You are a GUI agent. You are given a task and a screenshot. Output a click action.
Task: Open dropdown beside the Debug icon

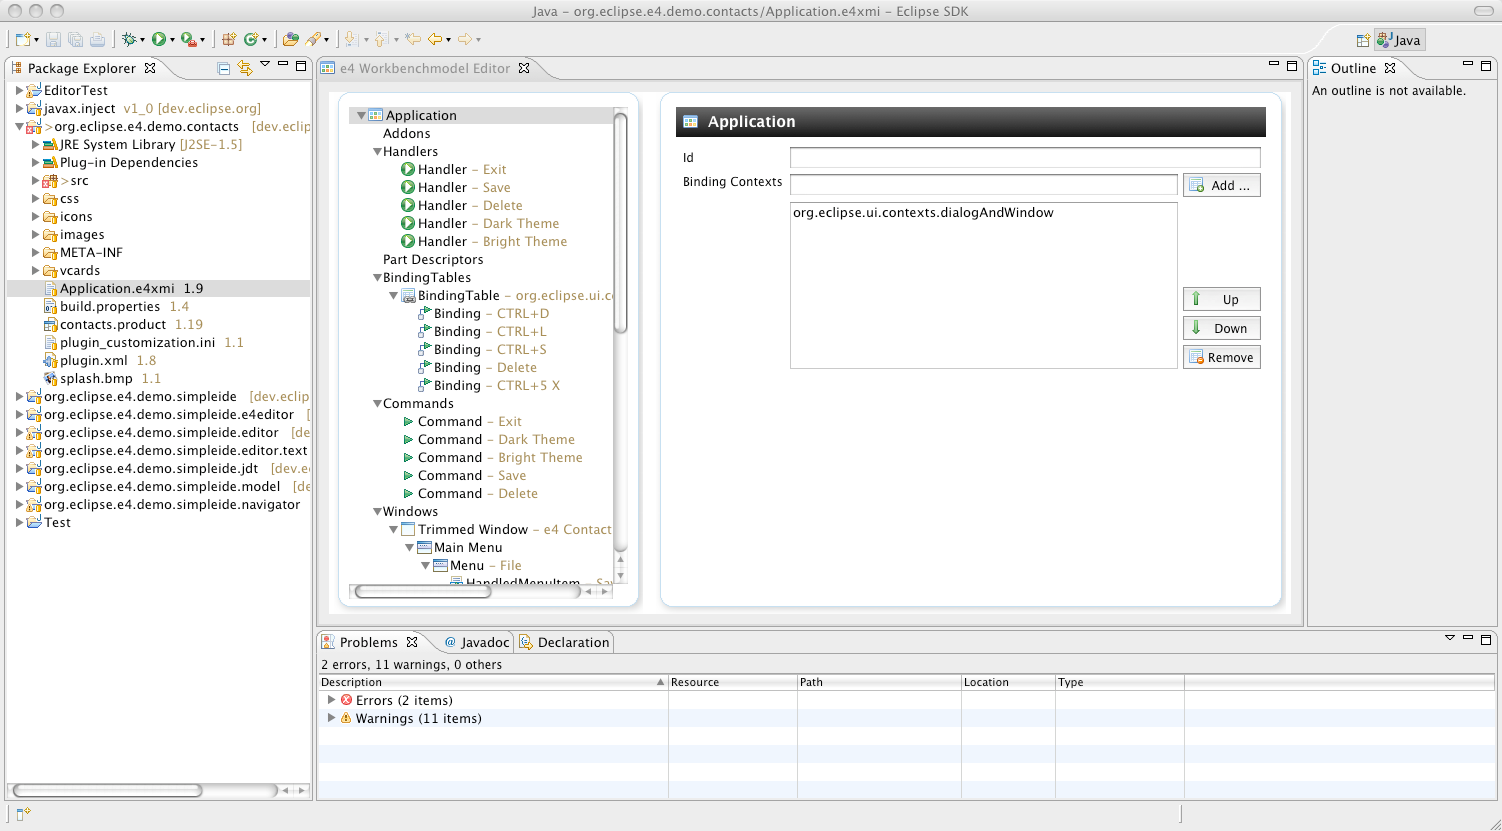143,40
